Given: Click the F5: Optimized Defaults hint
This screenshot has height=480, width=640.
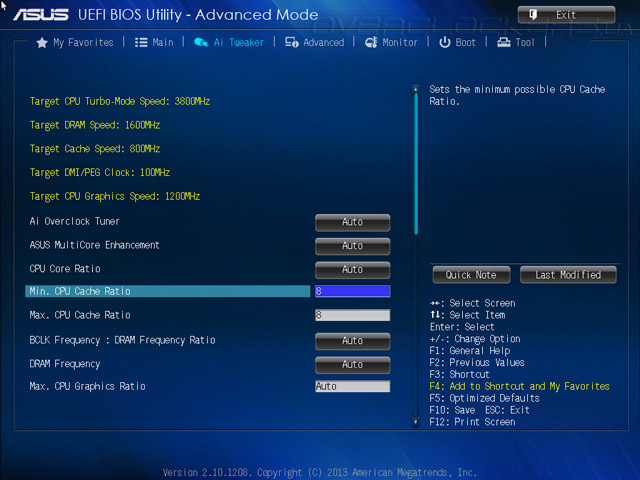Looking at the screenshot, I should [x=484, y=398].
